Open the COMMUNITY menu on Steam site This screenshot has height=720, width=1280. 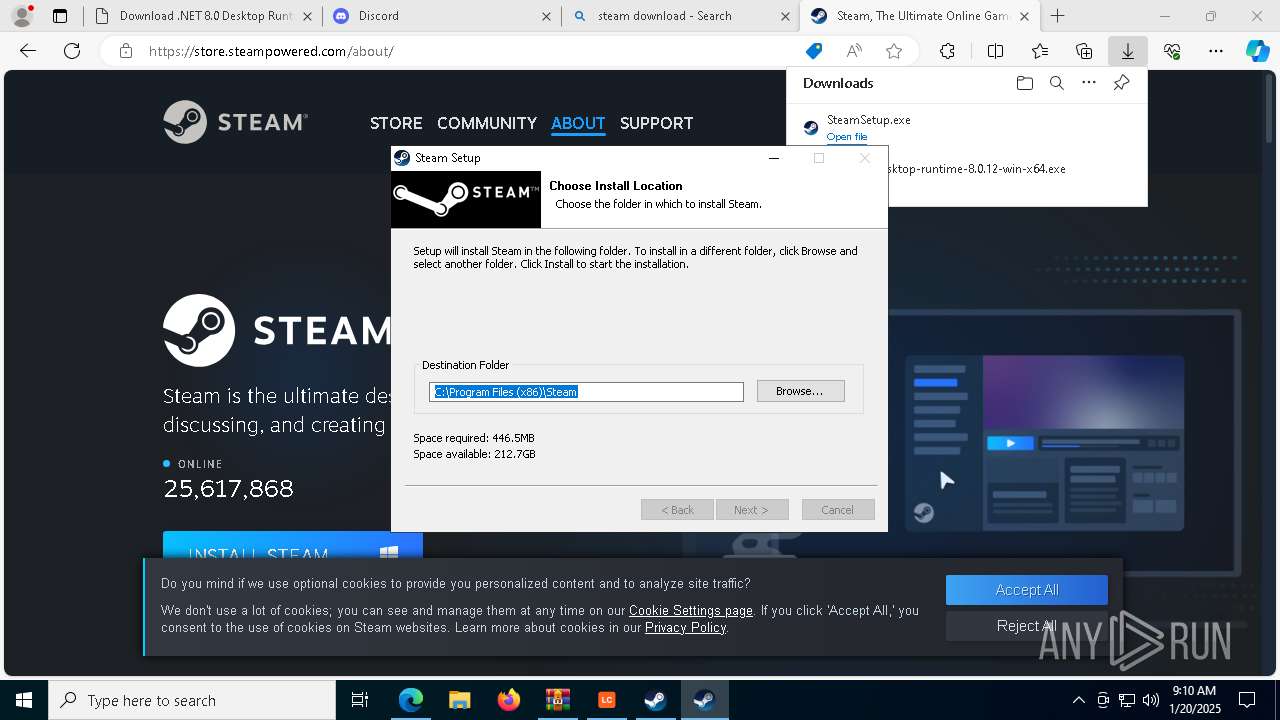point(487,123)
